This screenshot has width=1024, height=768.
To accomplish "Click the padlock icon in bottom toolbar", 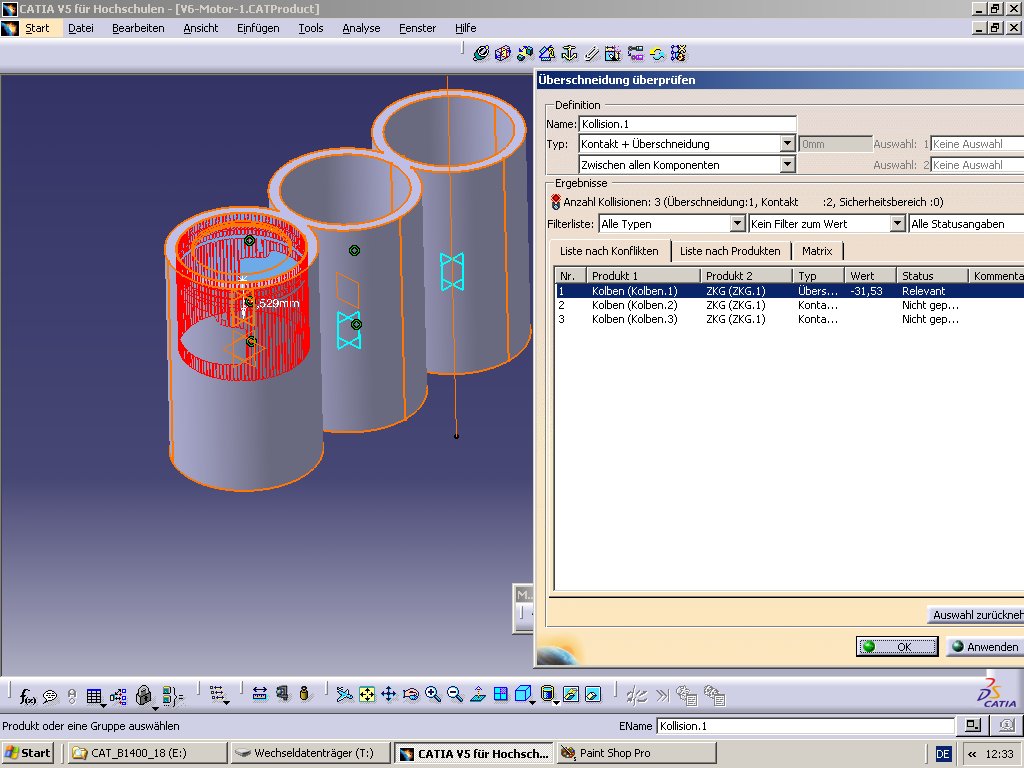I will click(x=144, y=696).
